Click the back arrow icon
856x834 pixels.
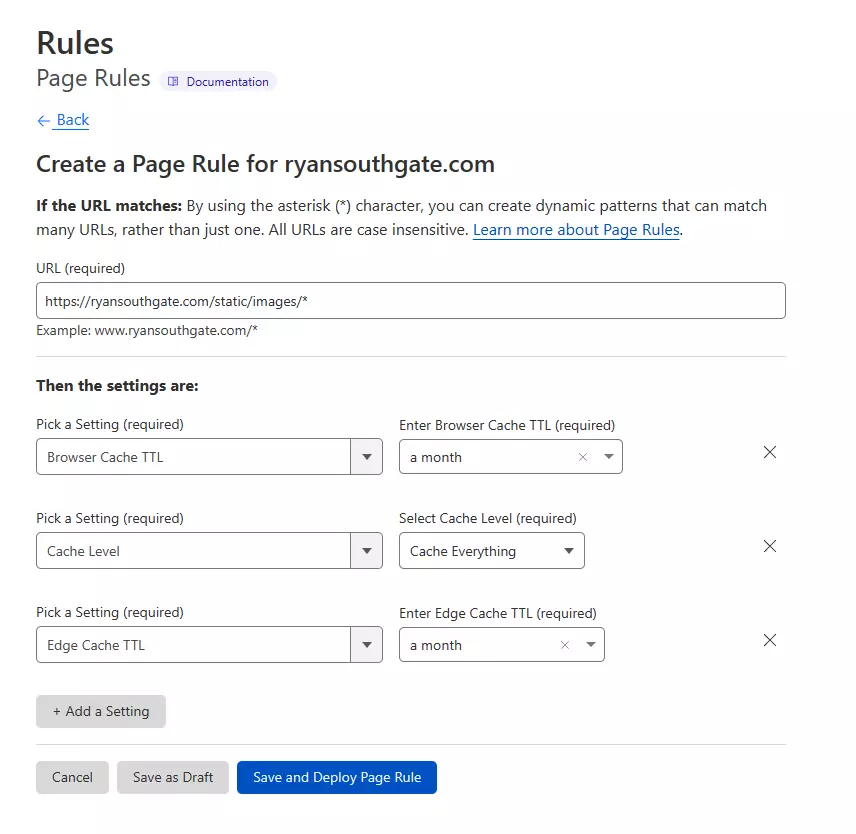coord(42,120)
